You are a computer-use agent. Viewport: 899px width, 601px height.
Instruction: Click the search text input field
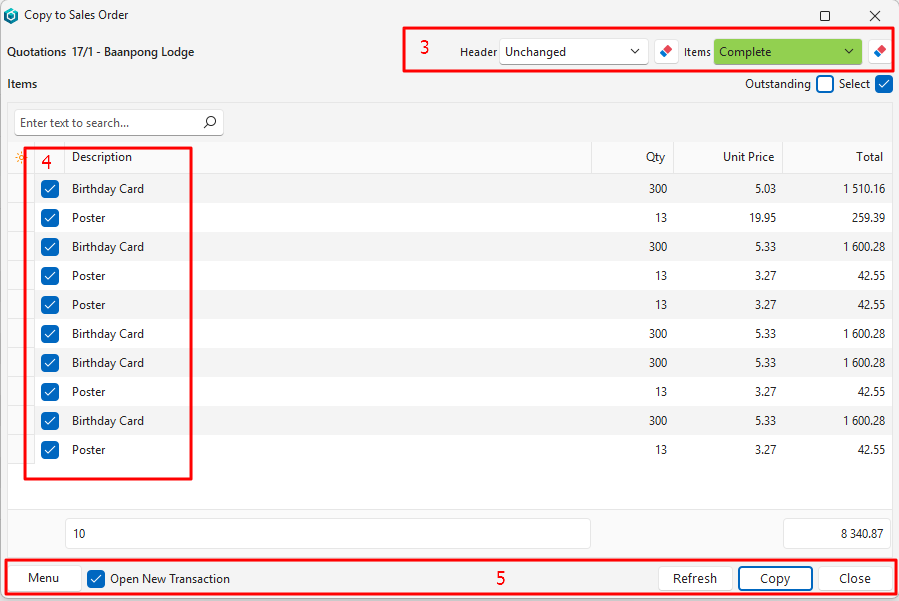coord(108,123)
